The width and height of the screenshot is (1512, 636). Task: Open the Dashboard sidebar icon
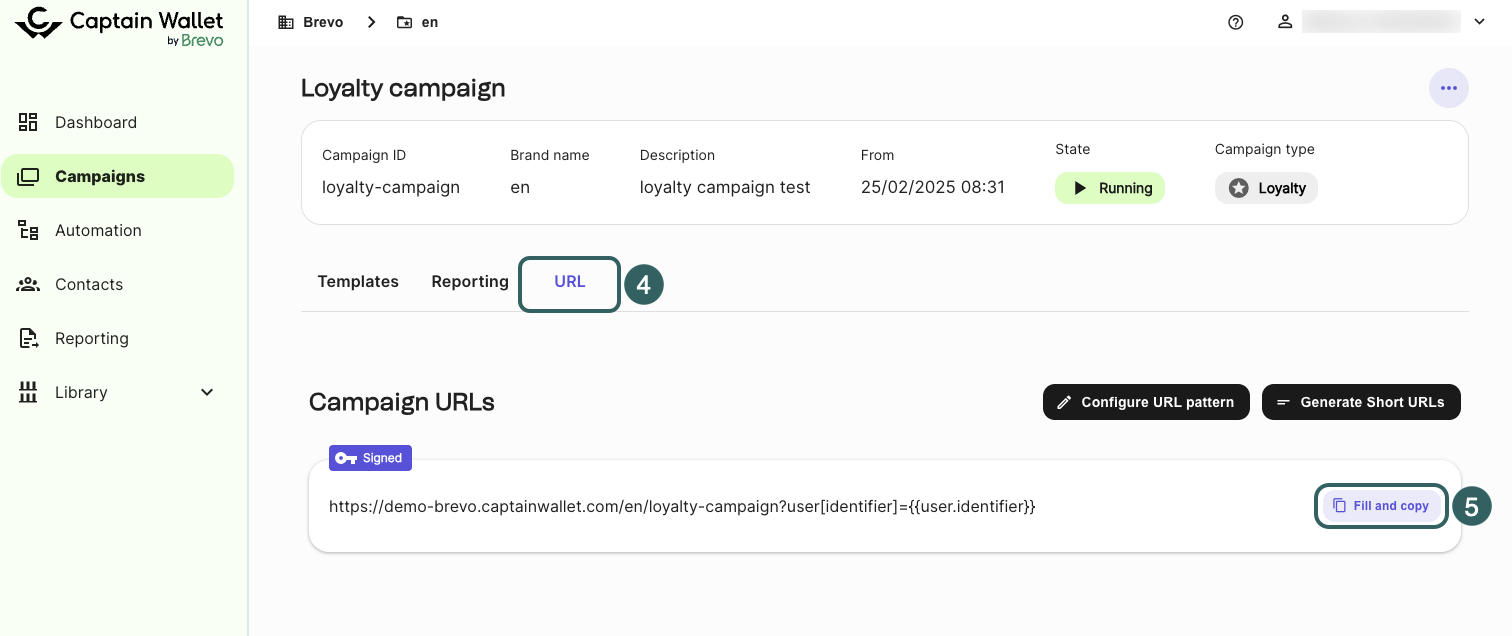[28, 122]
